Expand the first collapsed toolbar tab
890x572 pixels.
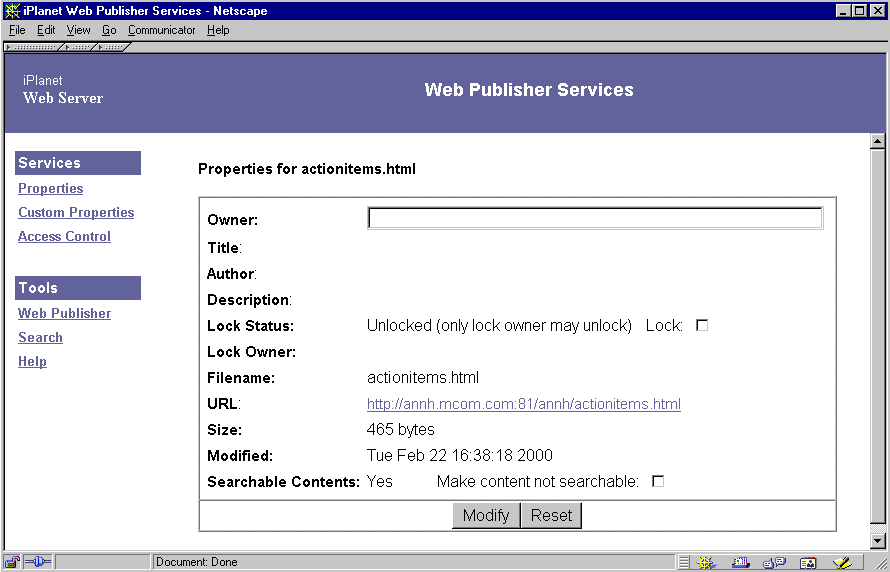[33, 47]
